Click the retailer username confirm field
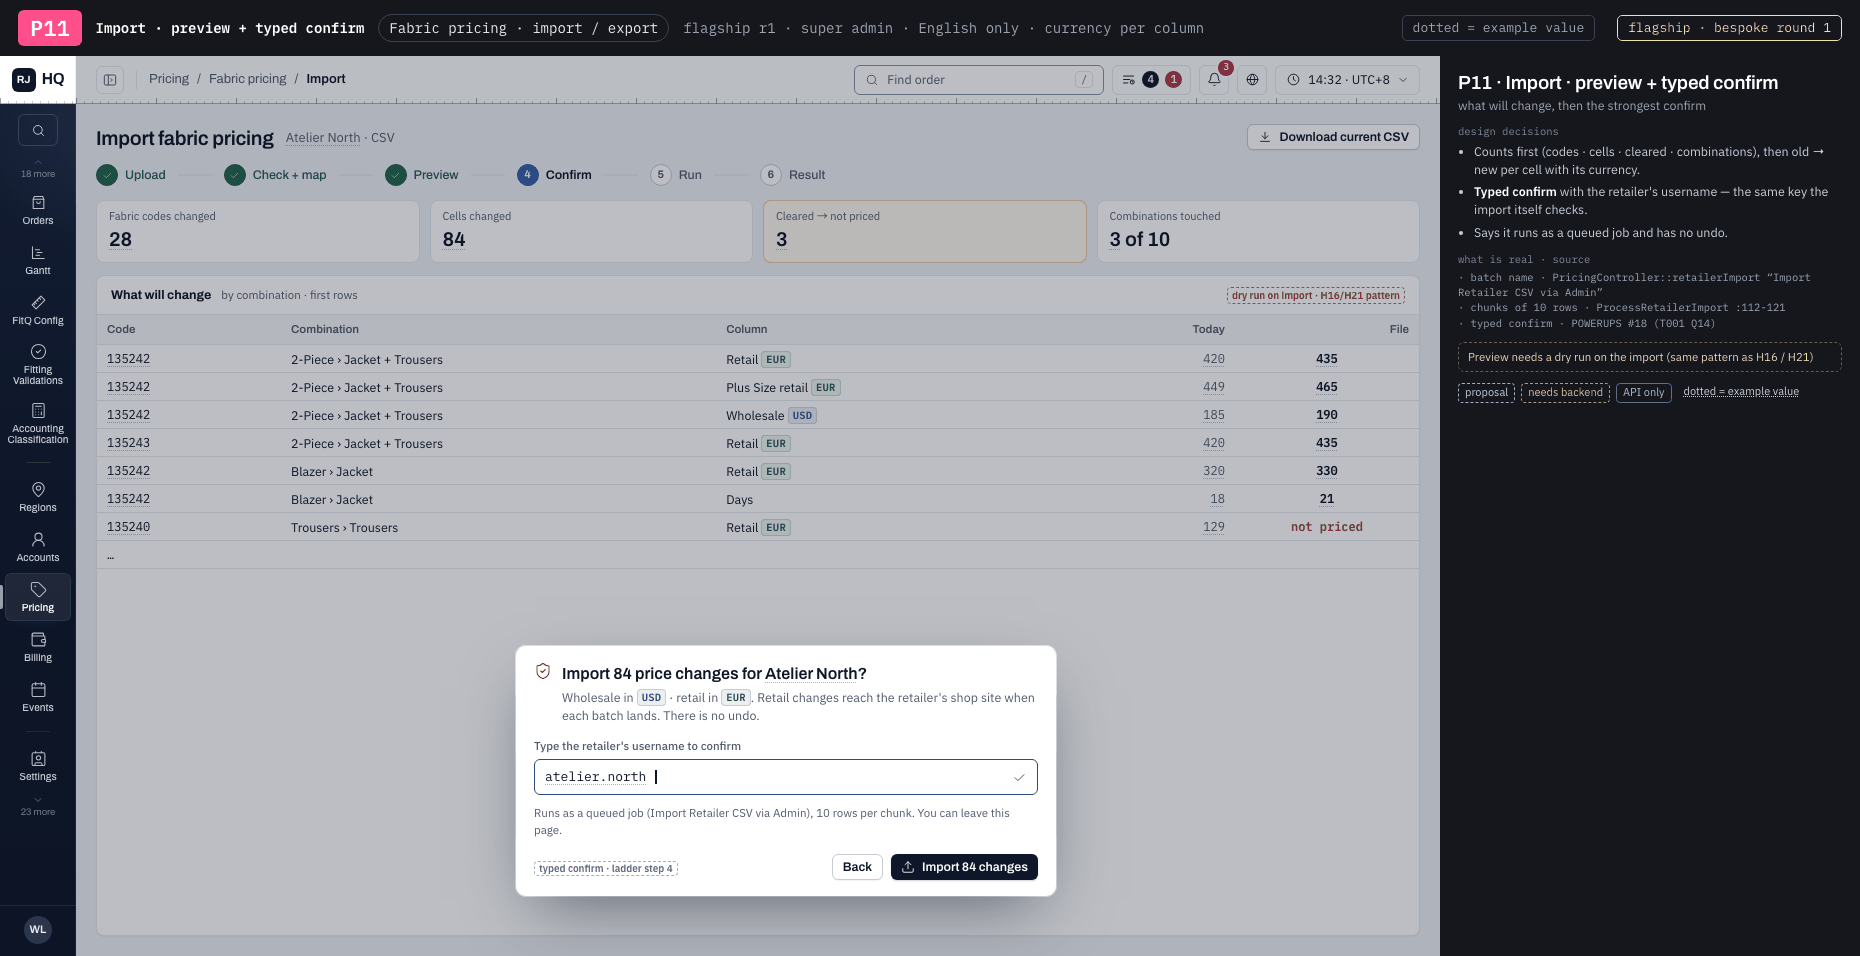This screenshot has height=956, width=1860. [x=786, y=777]
